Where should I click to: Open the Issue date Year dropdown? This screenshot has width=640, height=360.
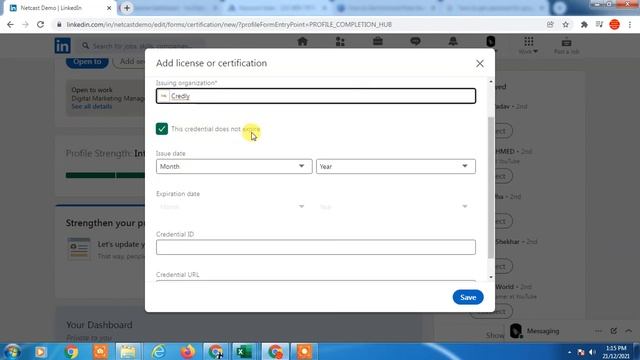[396, 167]
